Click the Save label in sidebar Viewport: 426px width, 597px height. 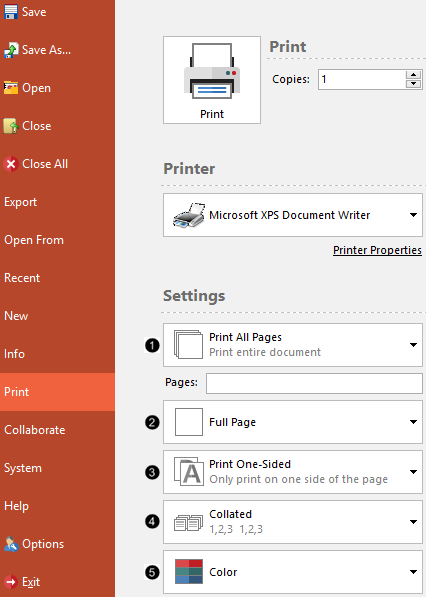point(34,12)
